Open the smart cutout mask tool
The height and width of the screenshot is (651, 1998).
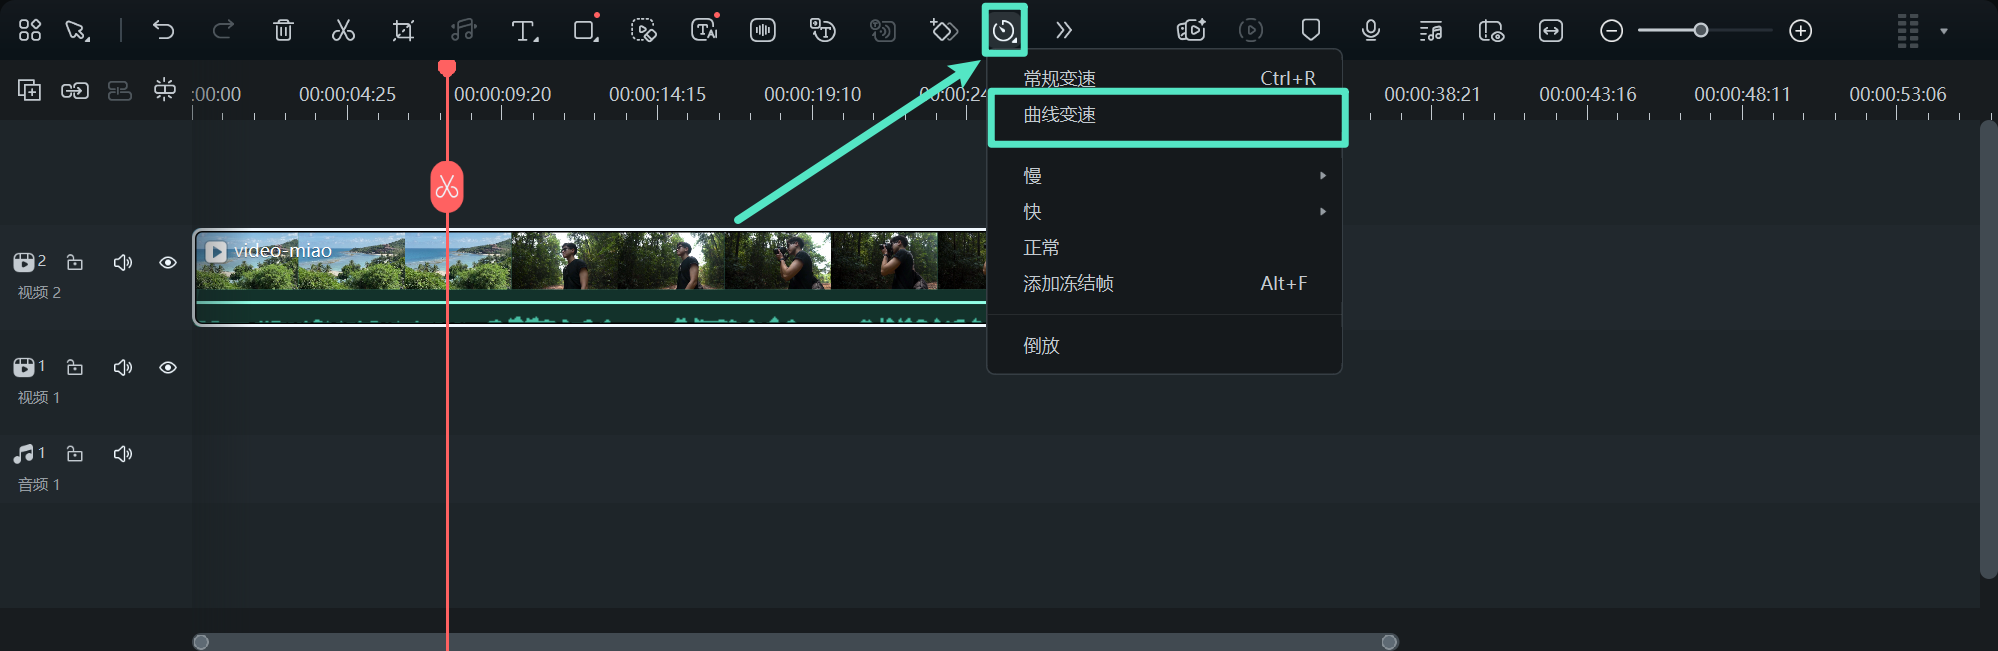(x=644, y=31)
